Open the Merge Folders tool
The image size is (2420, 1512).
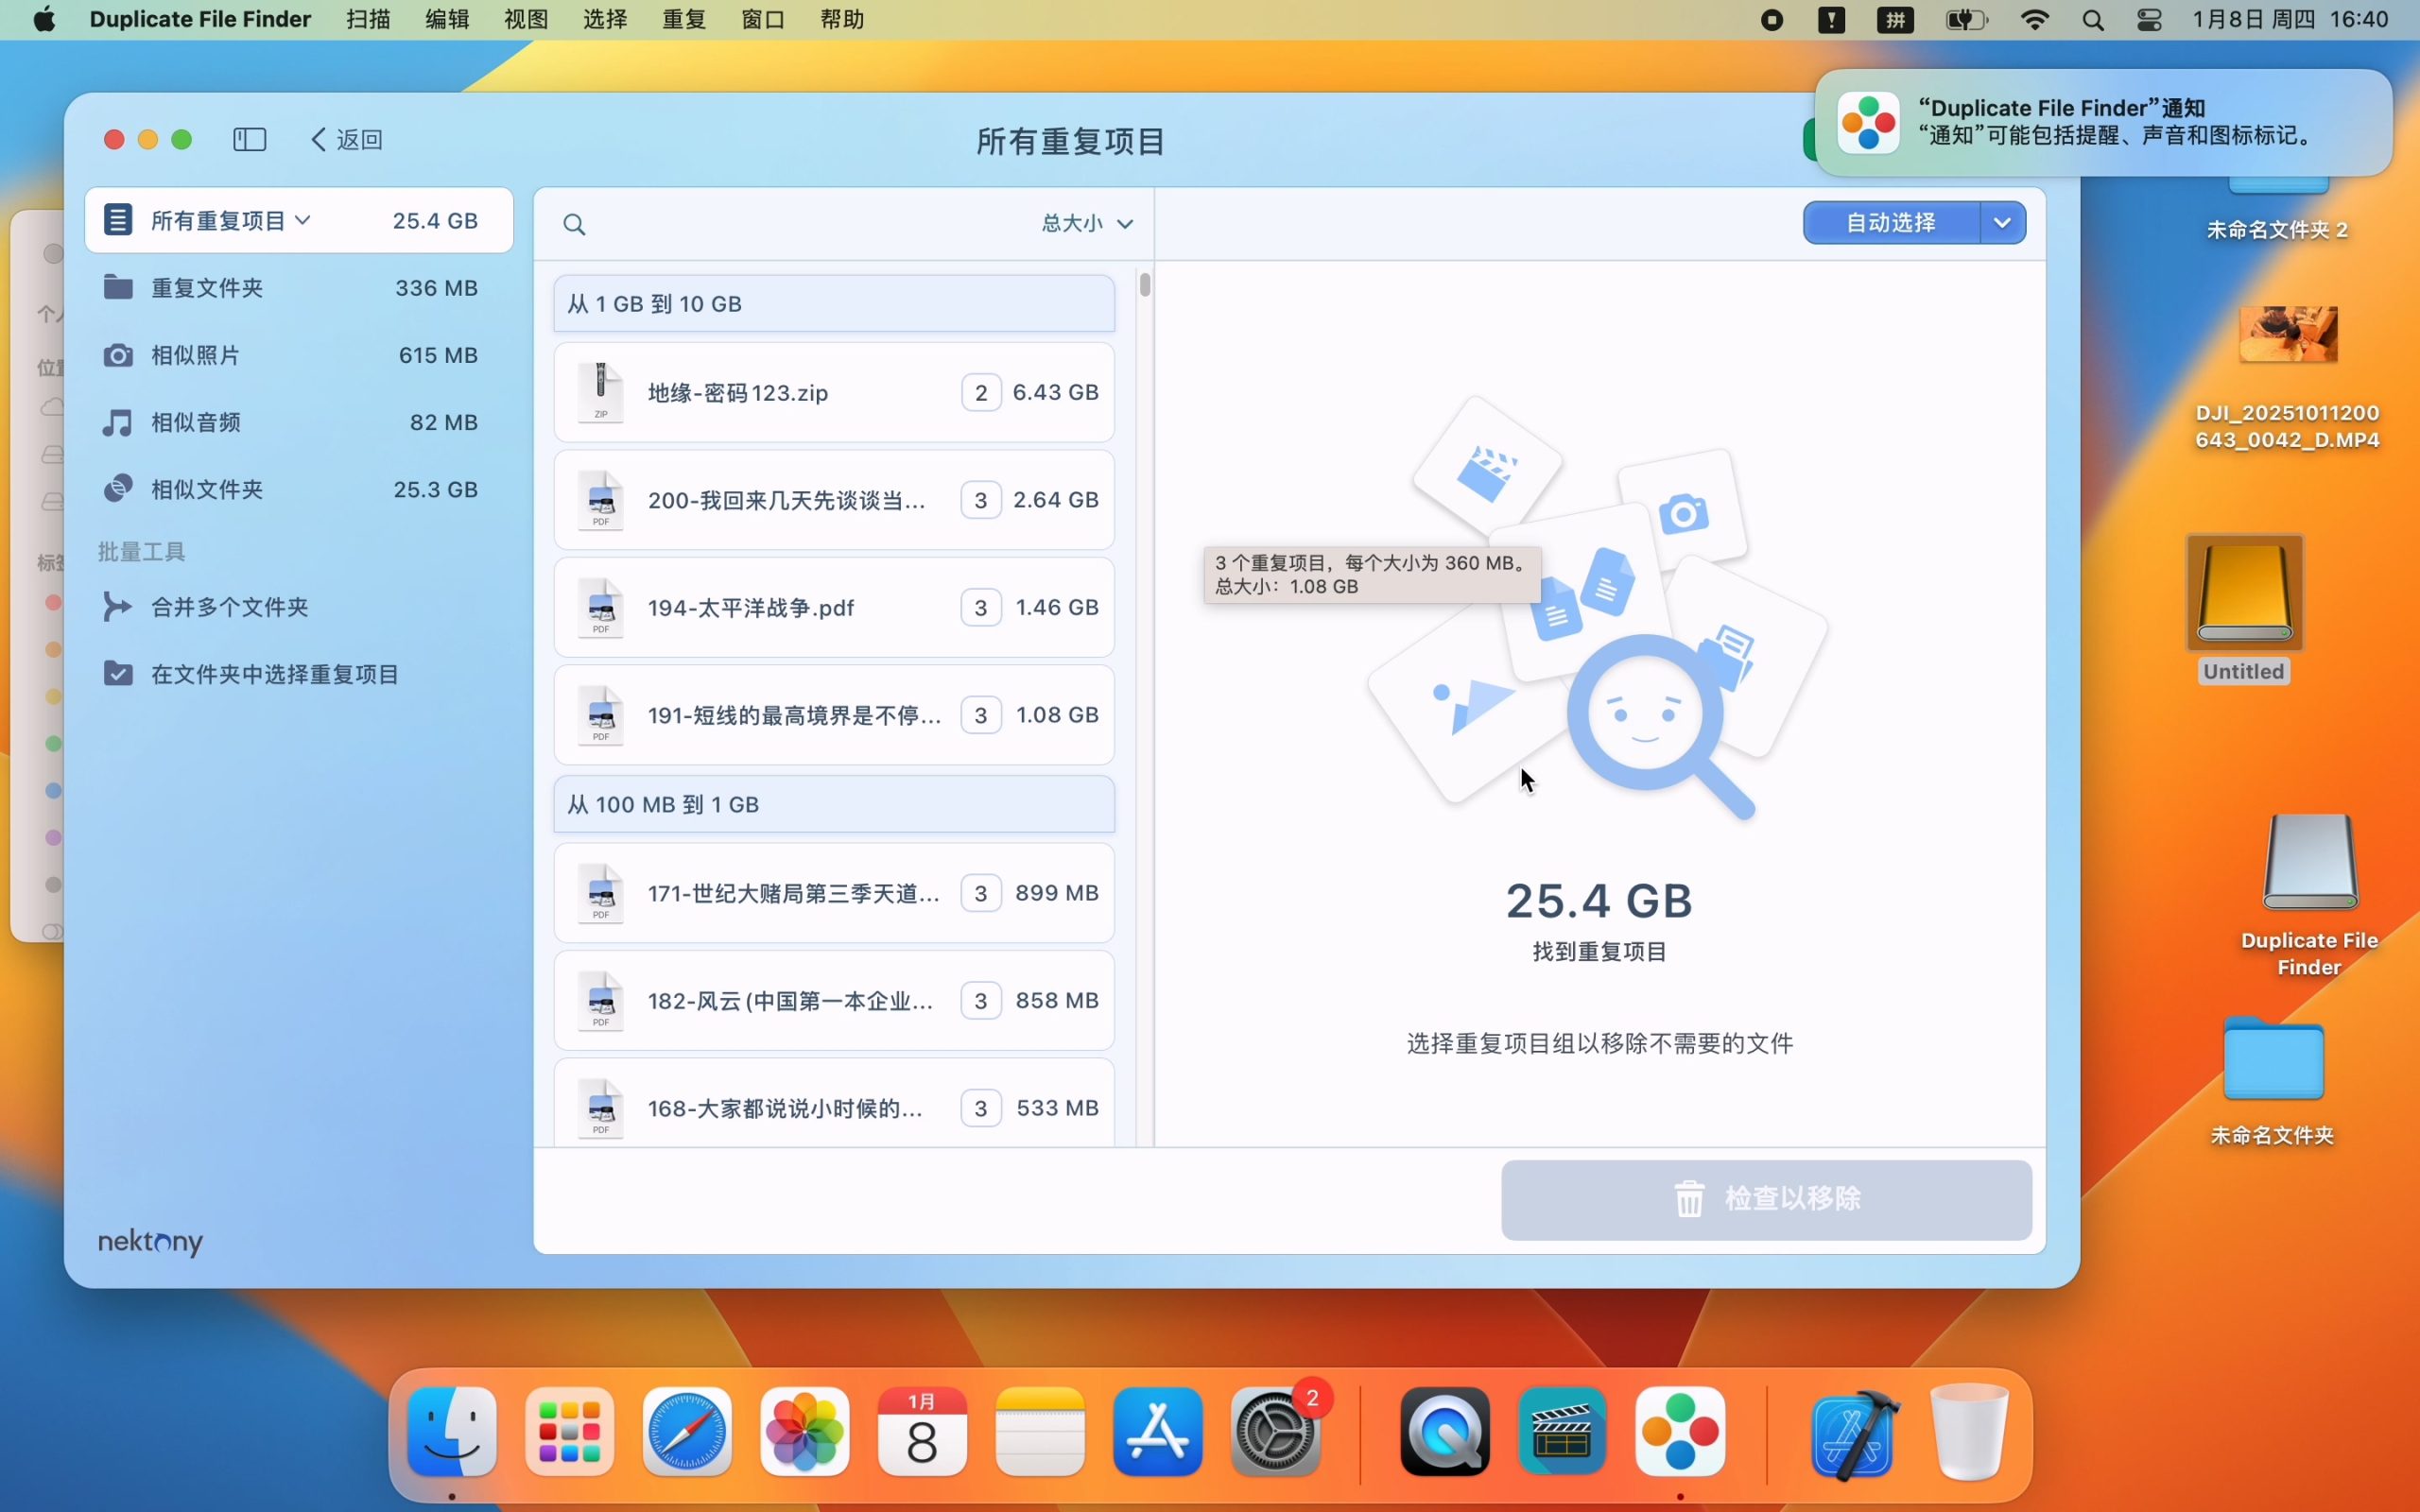point(229,607)
